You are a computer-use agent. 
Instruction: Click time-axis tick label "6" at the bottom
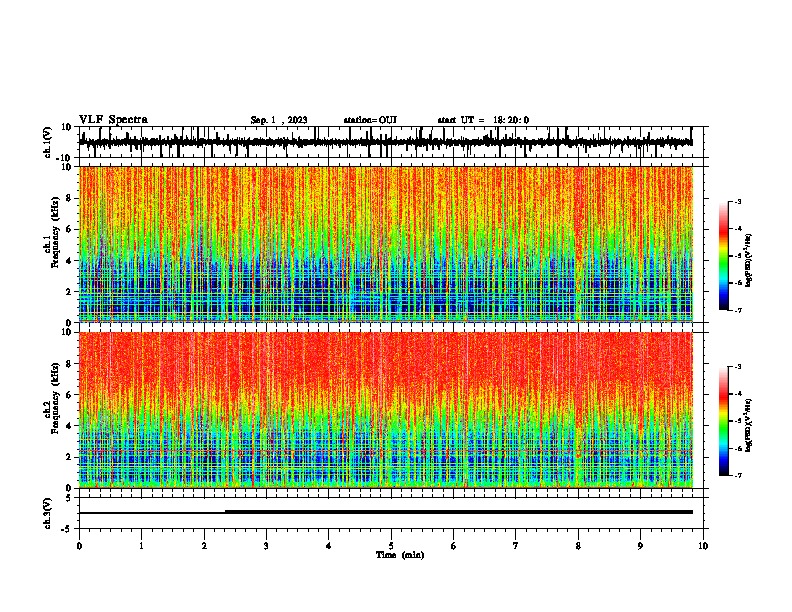pyautogui.click(x=454, y=546)
